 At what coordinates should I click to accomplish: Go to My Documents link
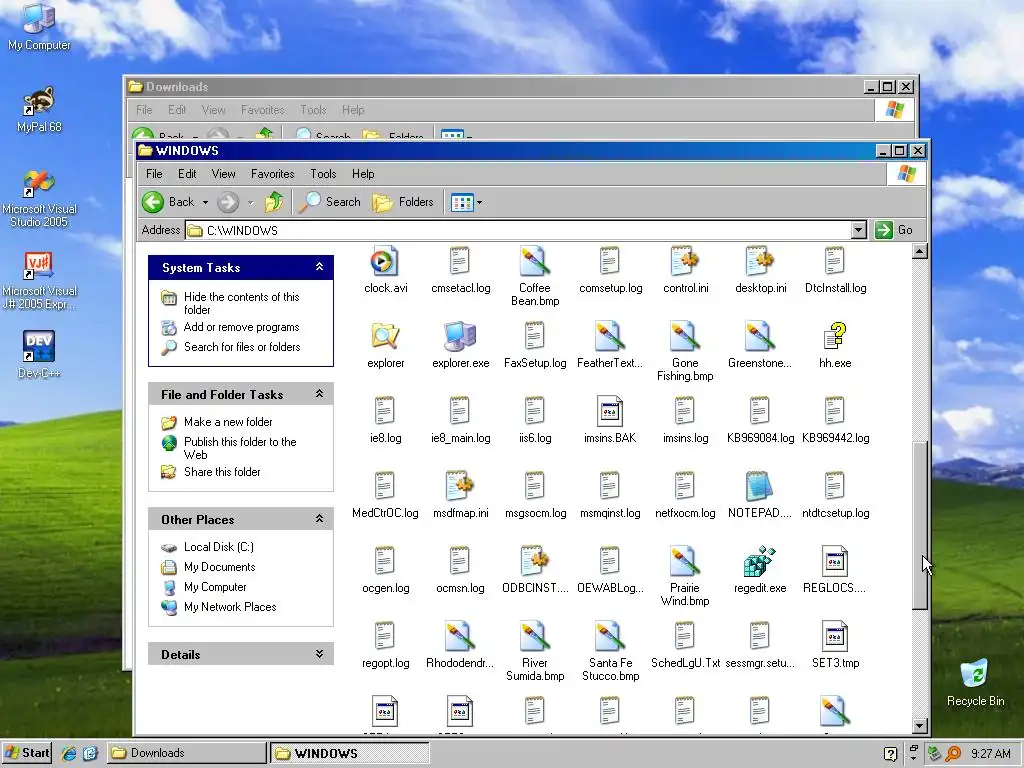point(219,567)
